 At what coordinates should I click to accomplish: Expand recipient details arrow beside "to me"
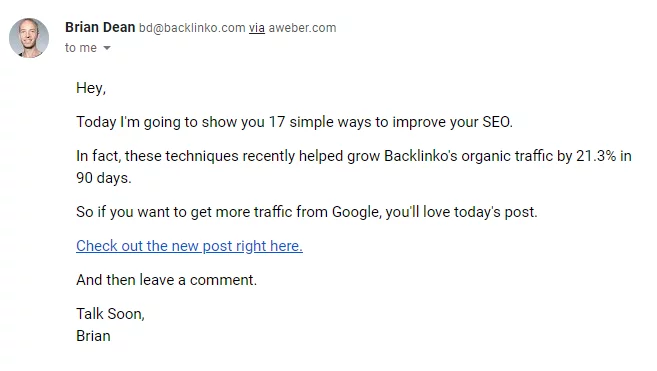pos(107,48)
